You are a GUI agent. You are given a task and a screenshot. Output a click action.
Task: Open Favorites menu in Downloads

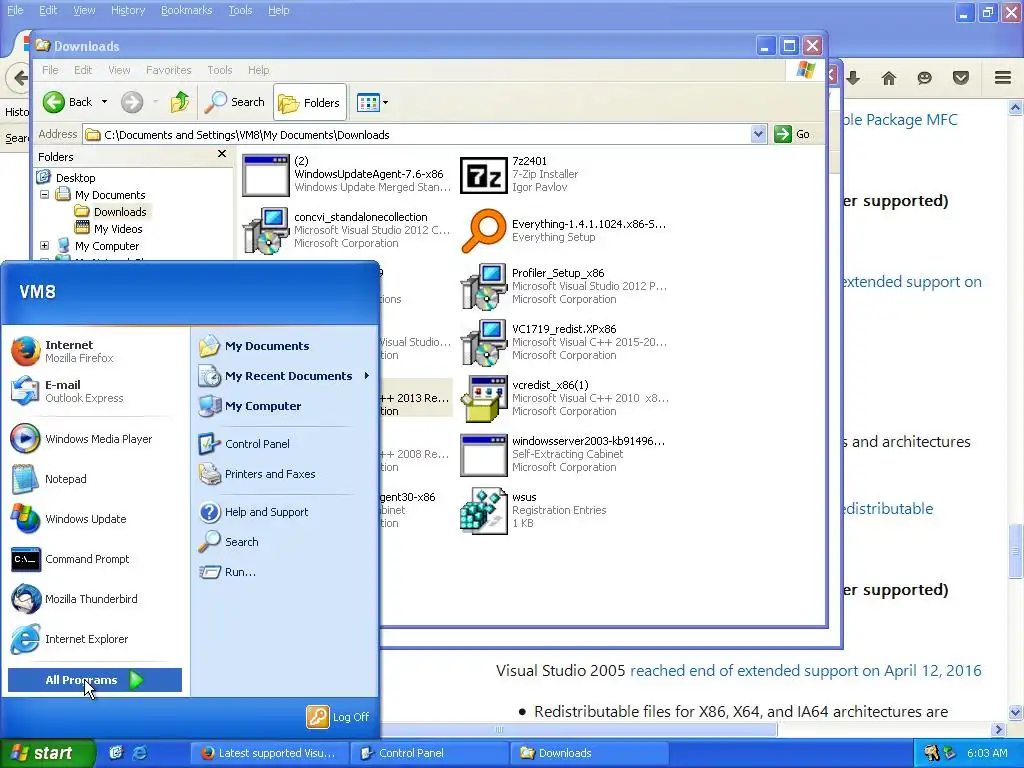click(x=168, y=70)
